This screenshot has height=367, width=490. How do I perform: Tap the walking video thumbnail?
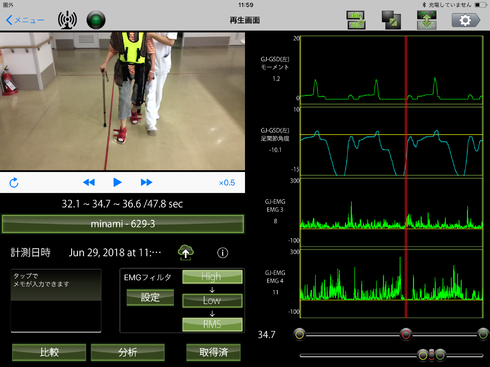(122, 101)
